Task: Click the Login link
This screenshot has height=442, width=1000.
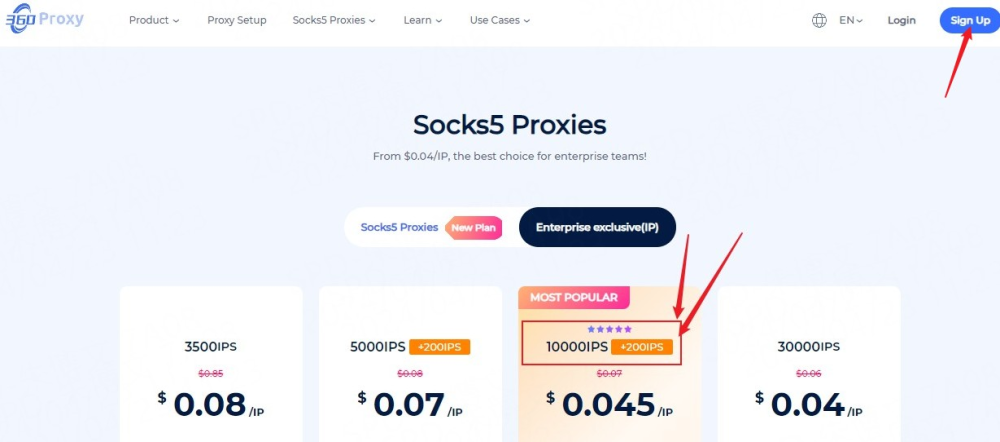Action: (x=901, y=20)
